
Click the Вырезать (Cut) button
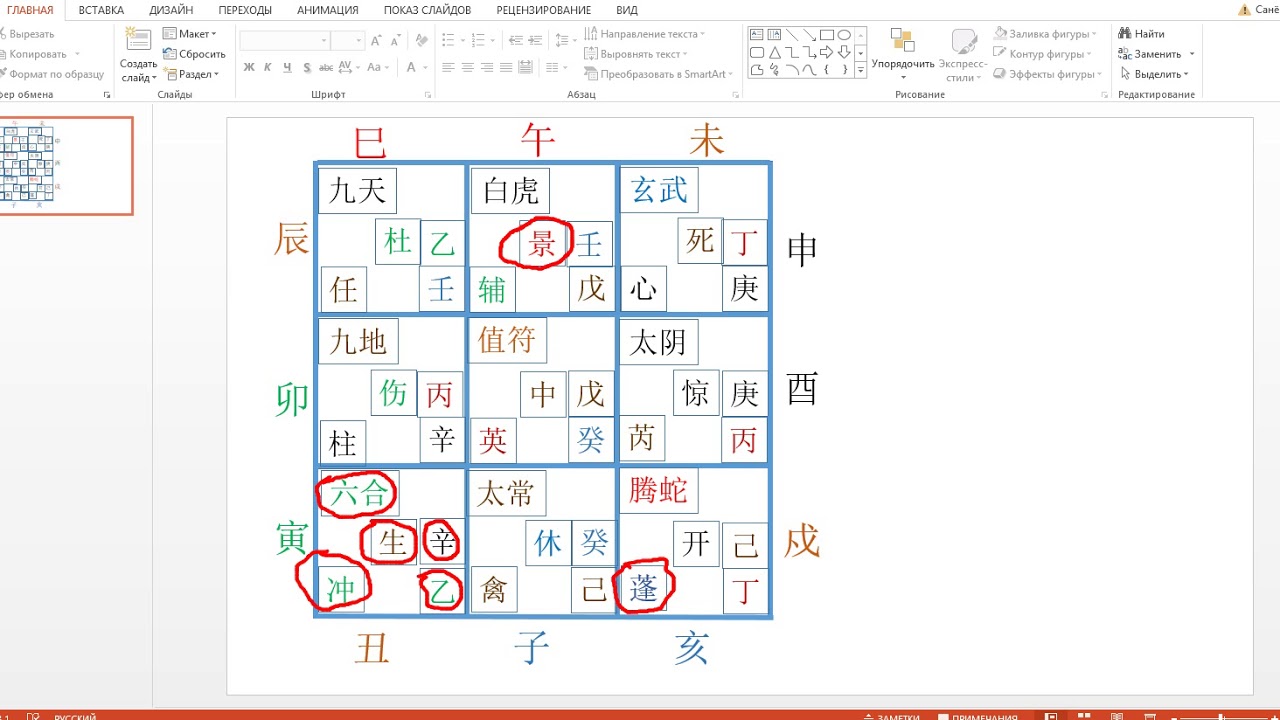26,34
